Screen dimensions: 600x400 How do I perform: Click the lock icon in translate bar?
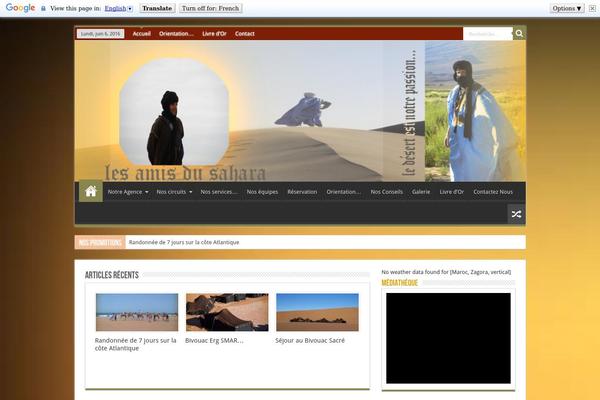43,8
